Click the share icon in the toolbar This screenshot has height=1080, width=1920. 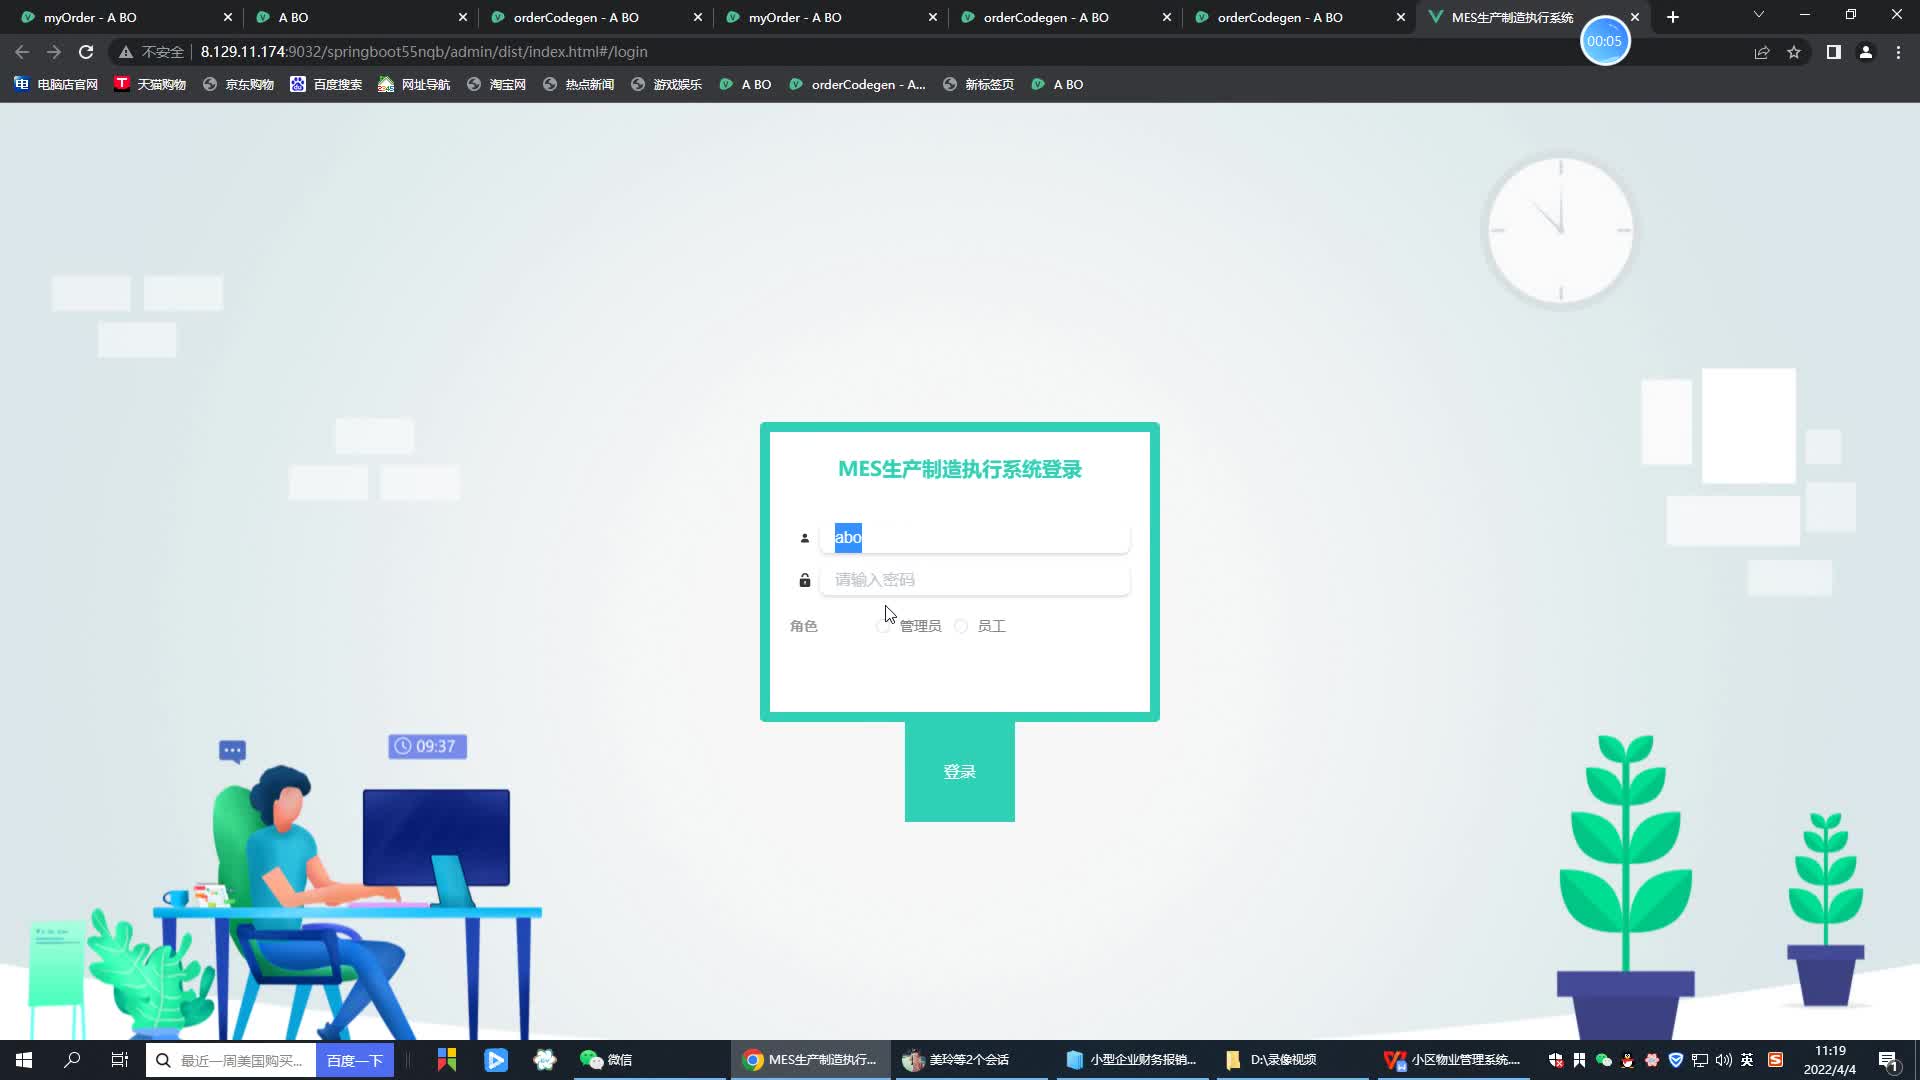[1761, 52]
